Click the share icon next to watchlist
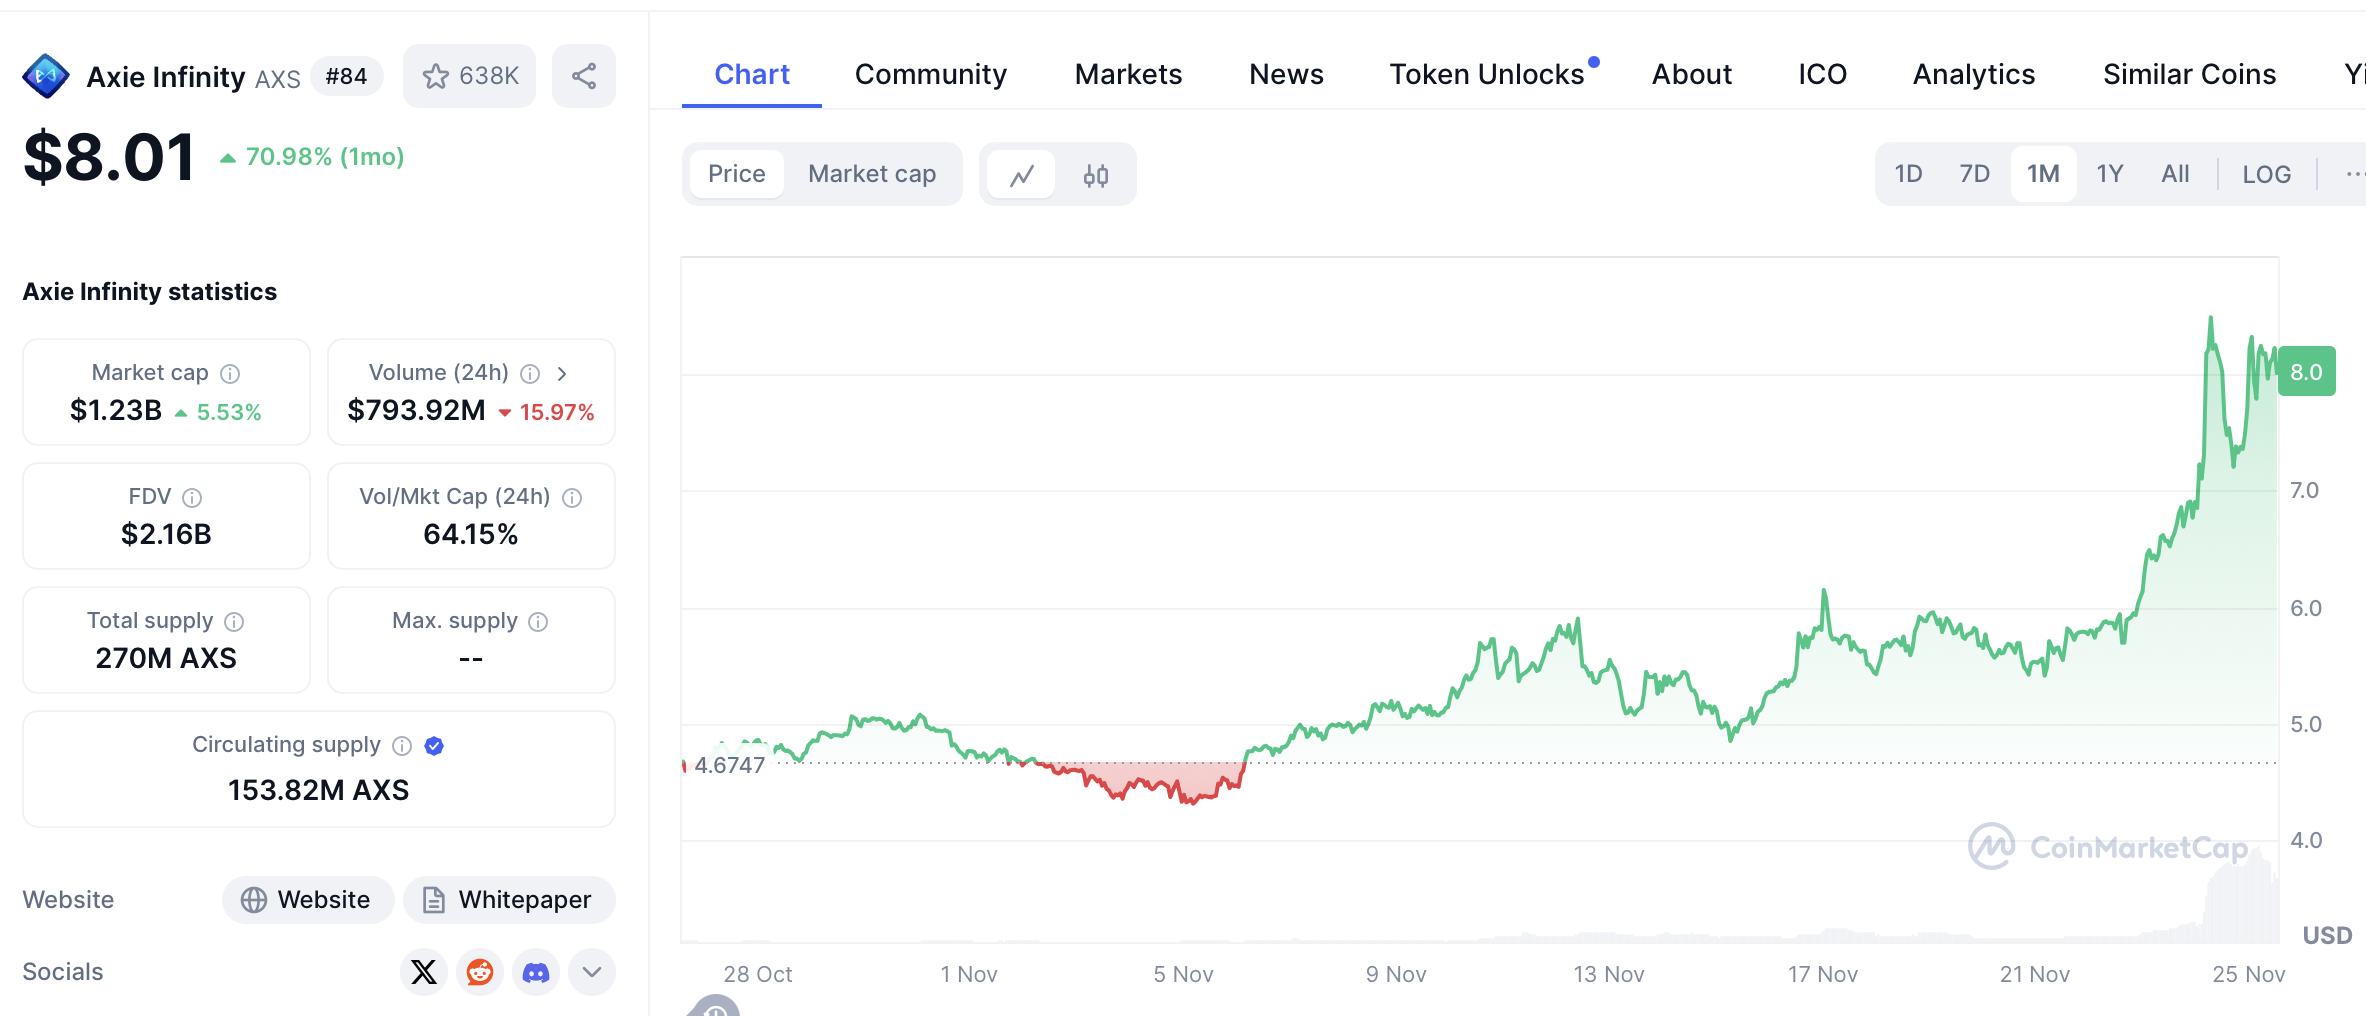This screenshot has width=2366, height=1016. [584, 76]
